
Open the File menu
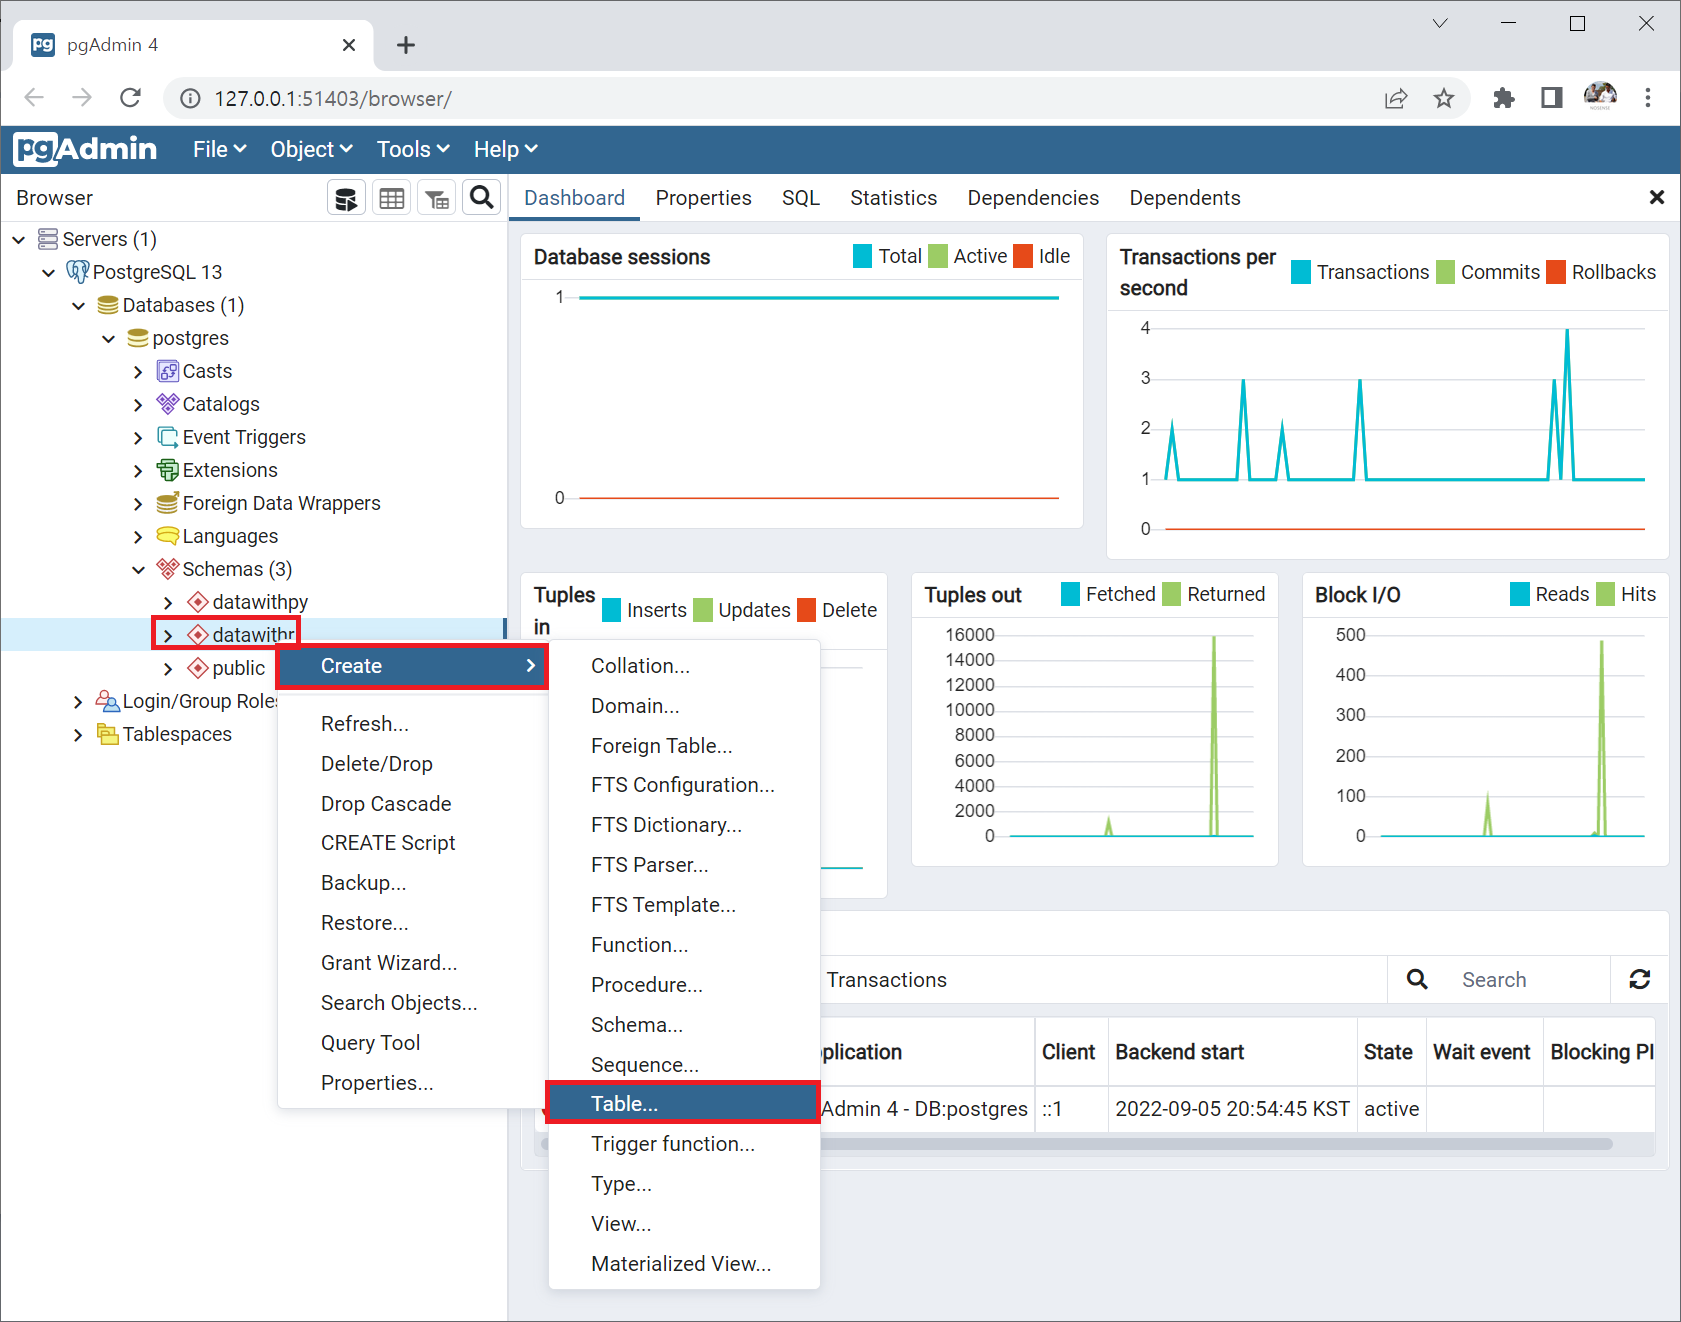click(x=220, y=149)
